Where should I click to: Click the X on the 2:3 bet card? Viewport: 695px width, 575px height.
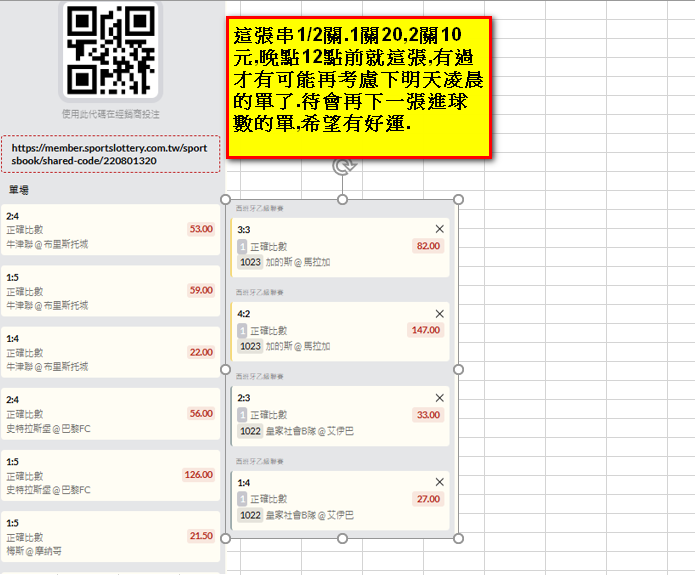point(440,398)
